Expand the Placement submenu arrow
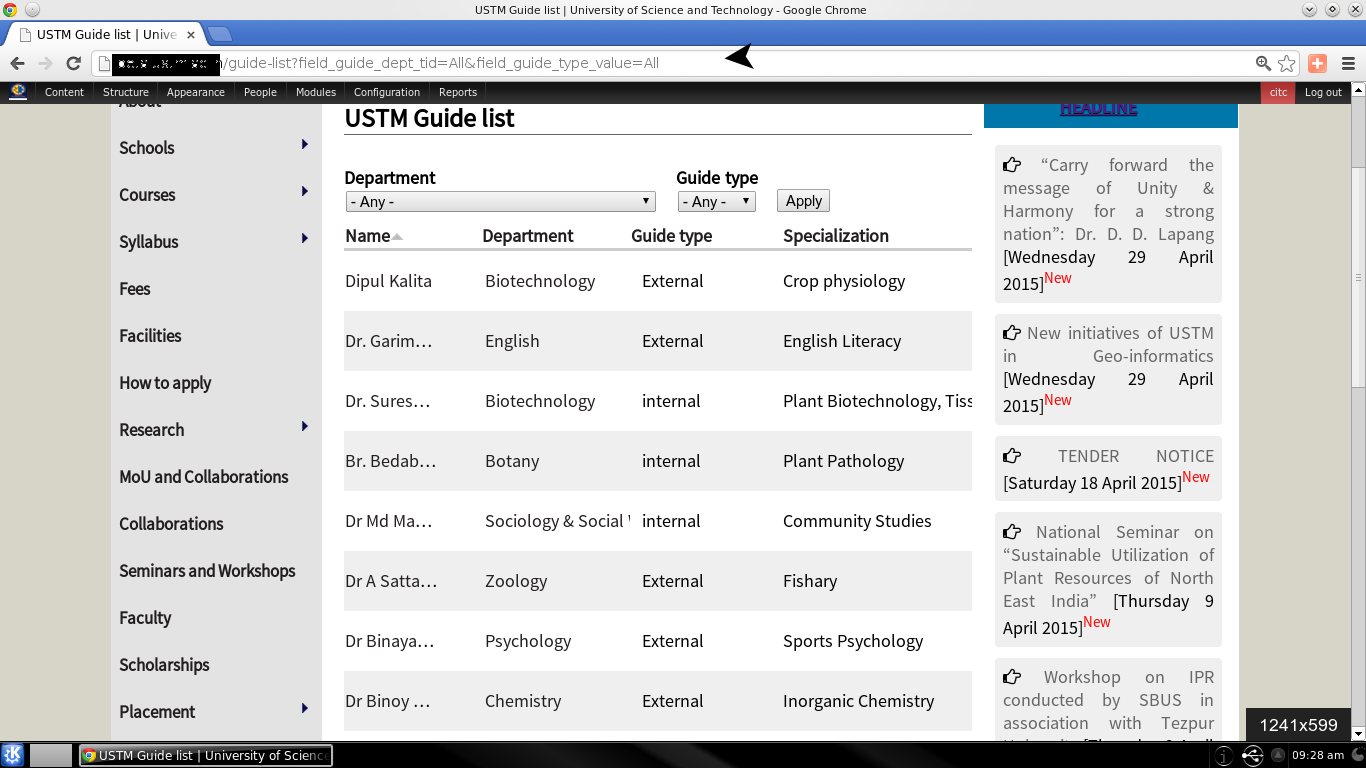Viewport: 1366px width, 768px height. tap(305, 709)
